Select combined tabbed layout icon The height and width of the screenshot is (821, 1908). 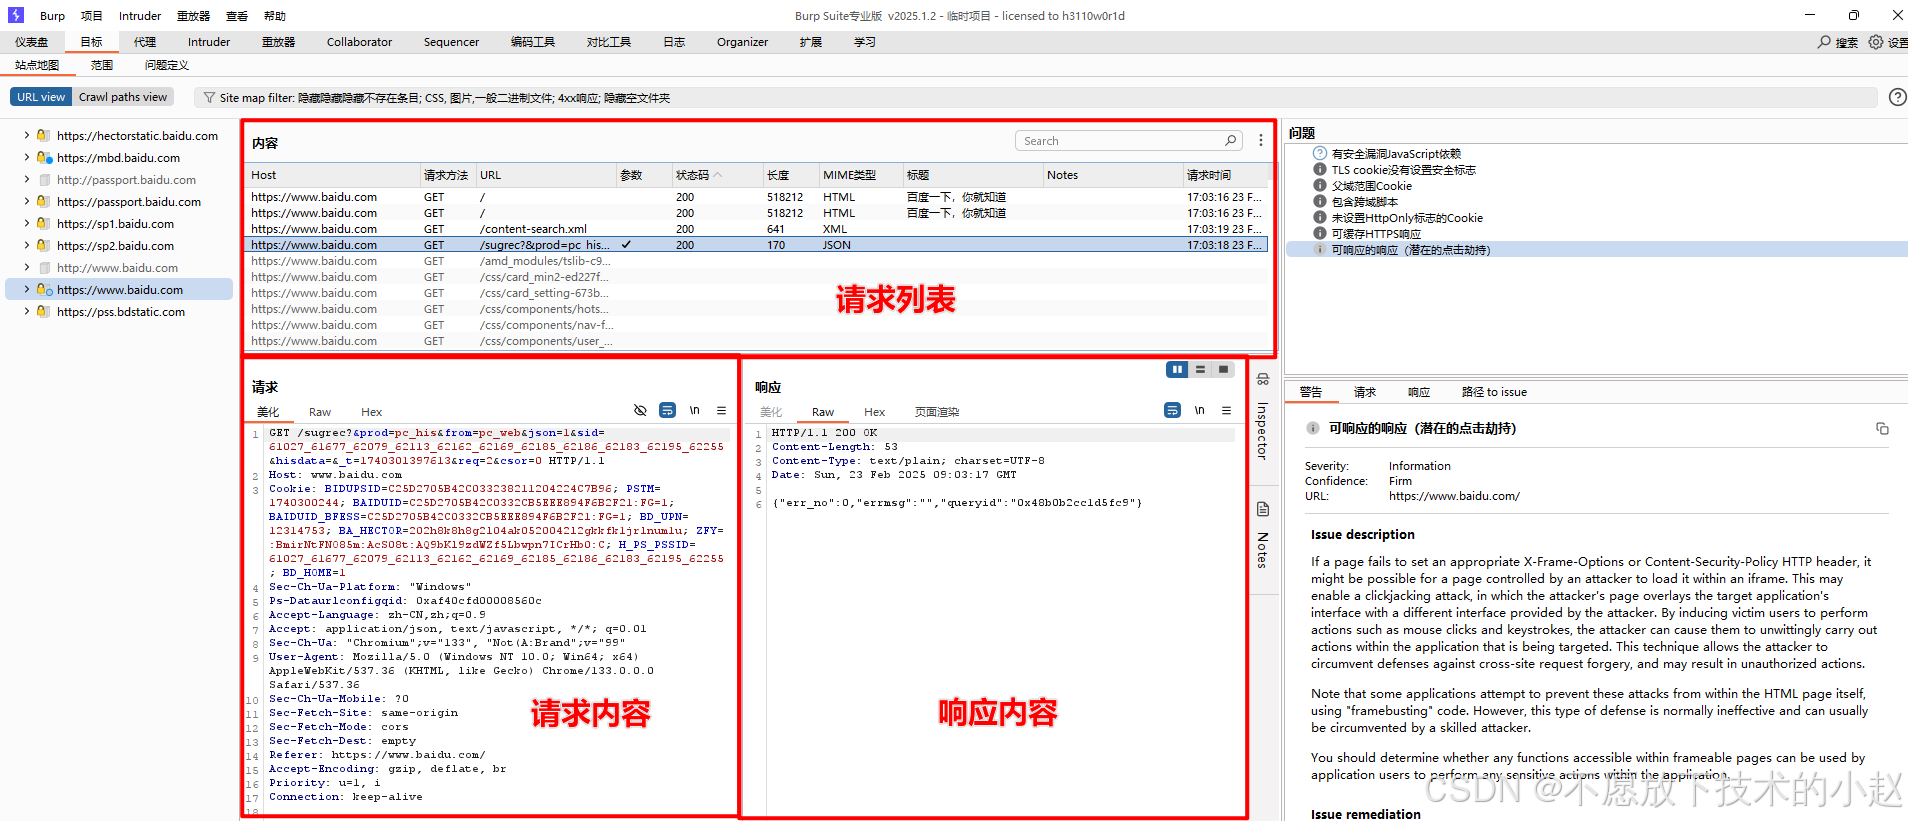point(1223,370)
